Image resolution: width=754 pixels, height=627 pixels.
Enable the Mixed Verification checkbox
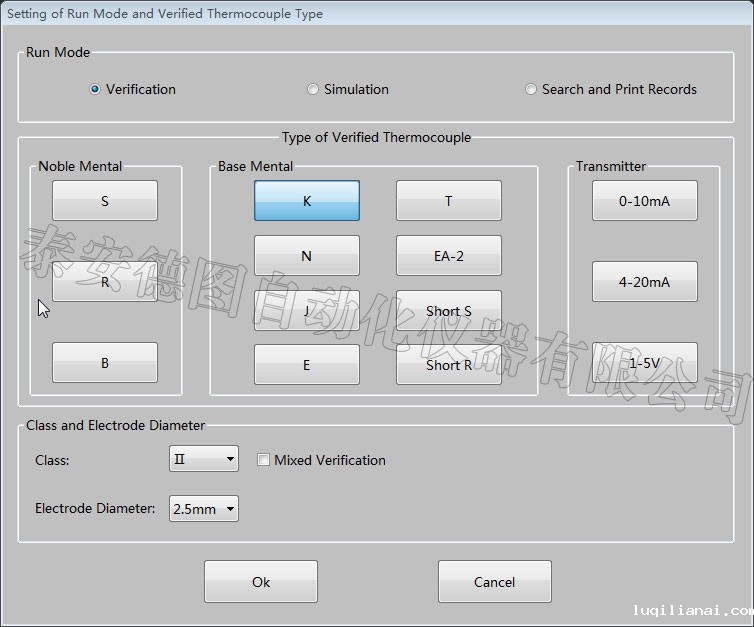(264, 460)
